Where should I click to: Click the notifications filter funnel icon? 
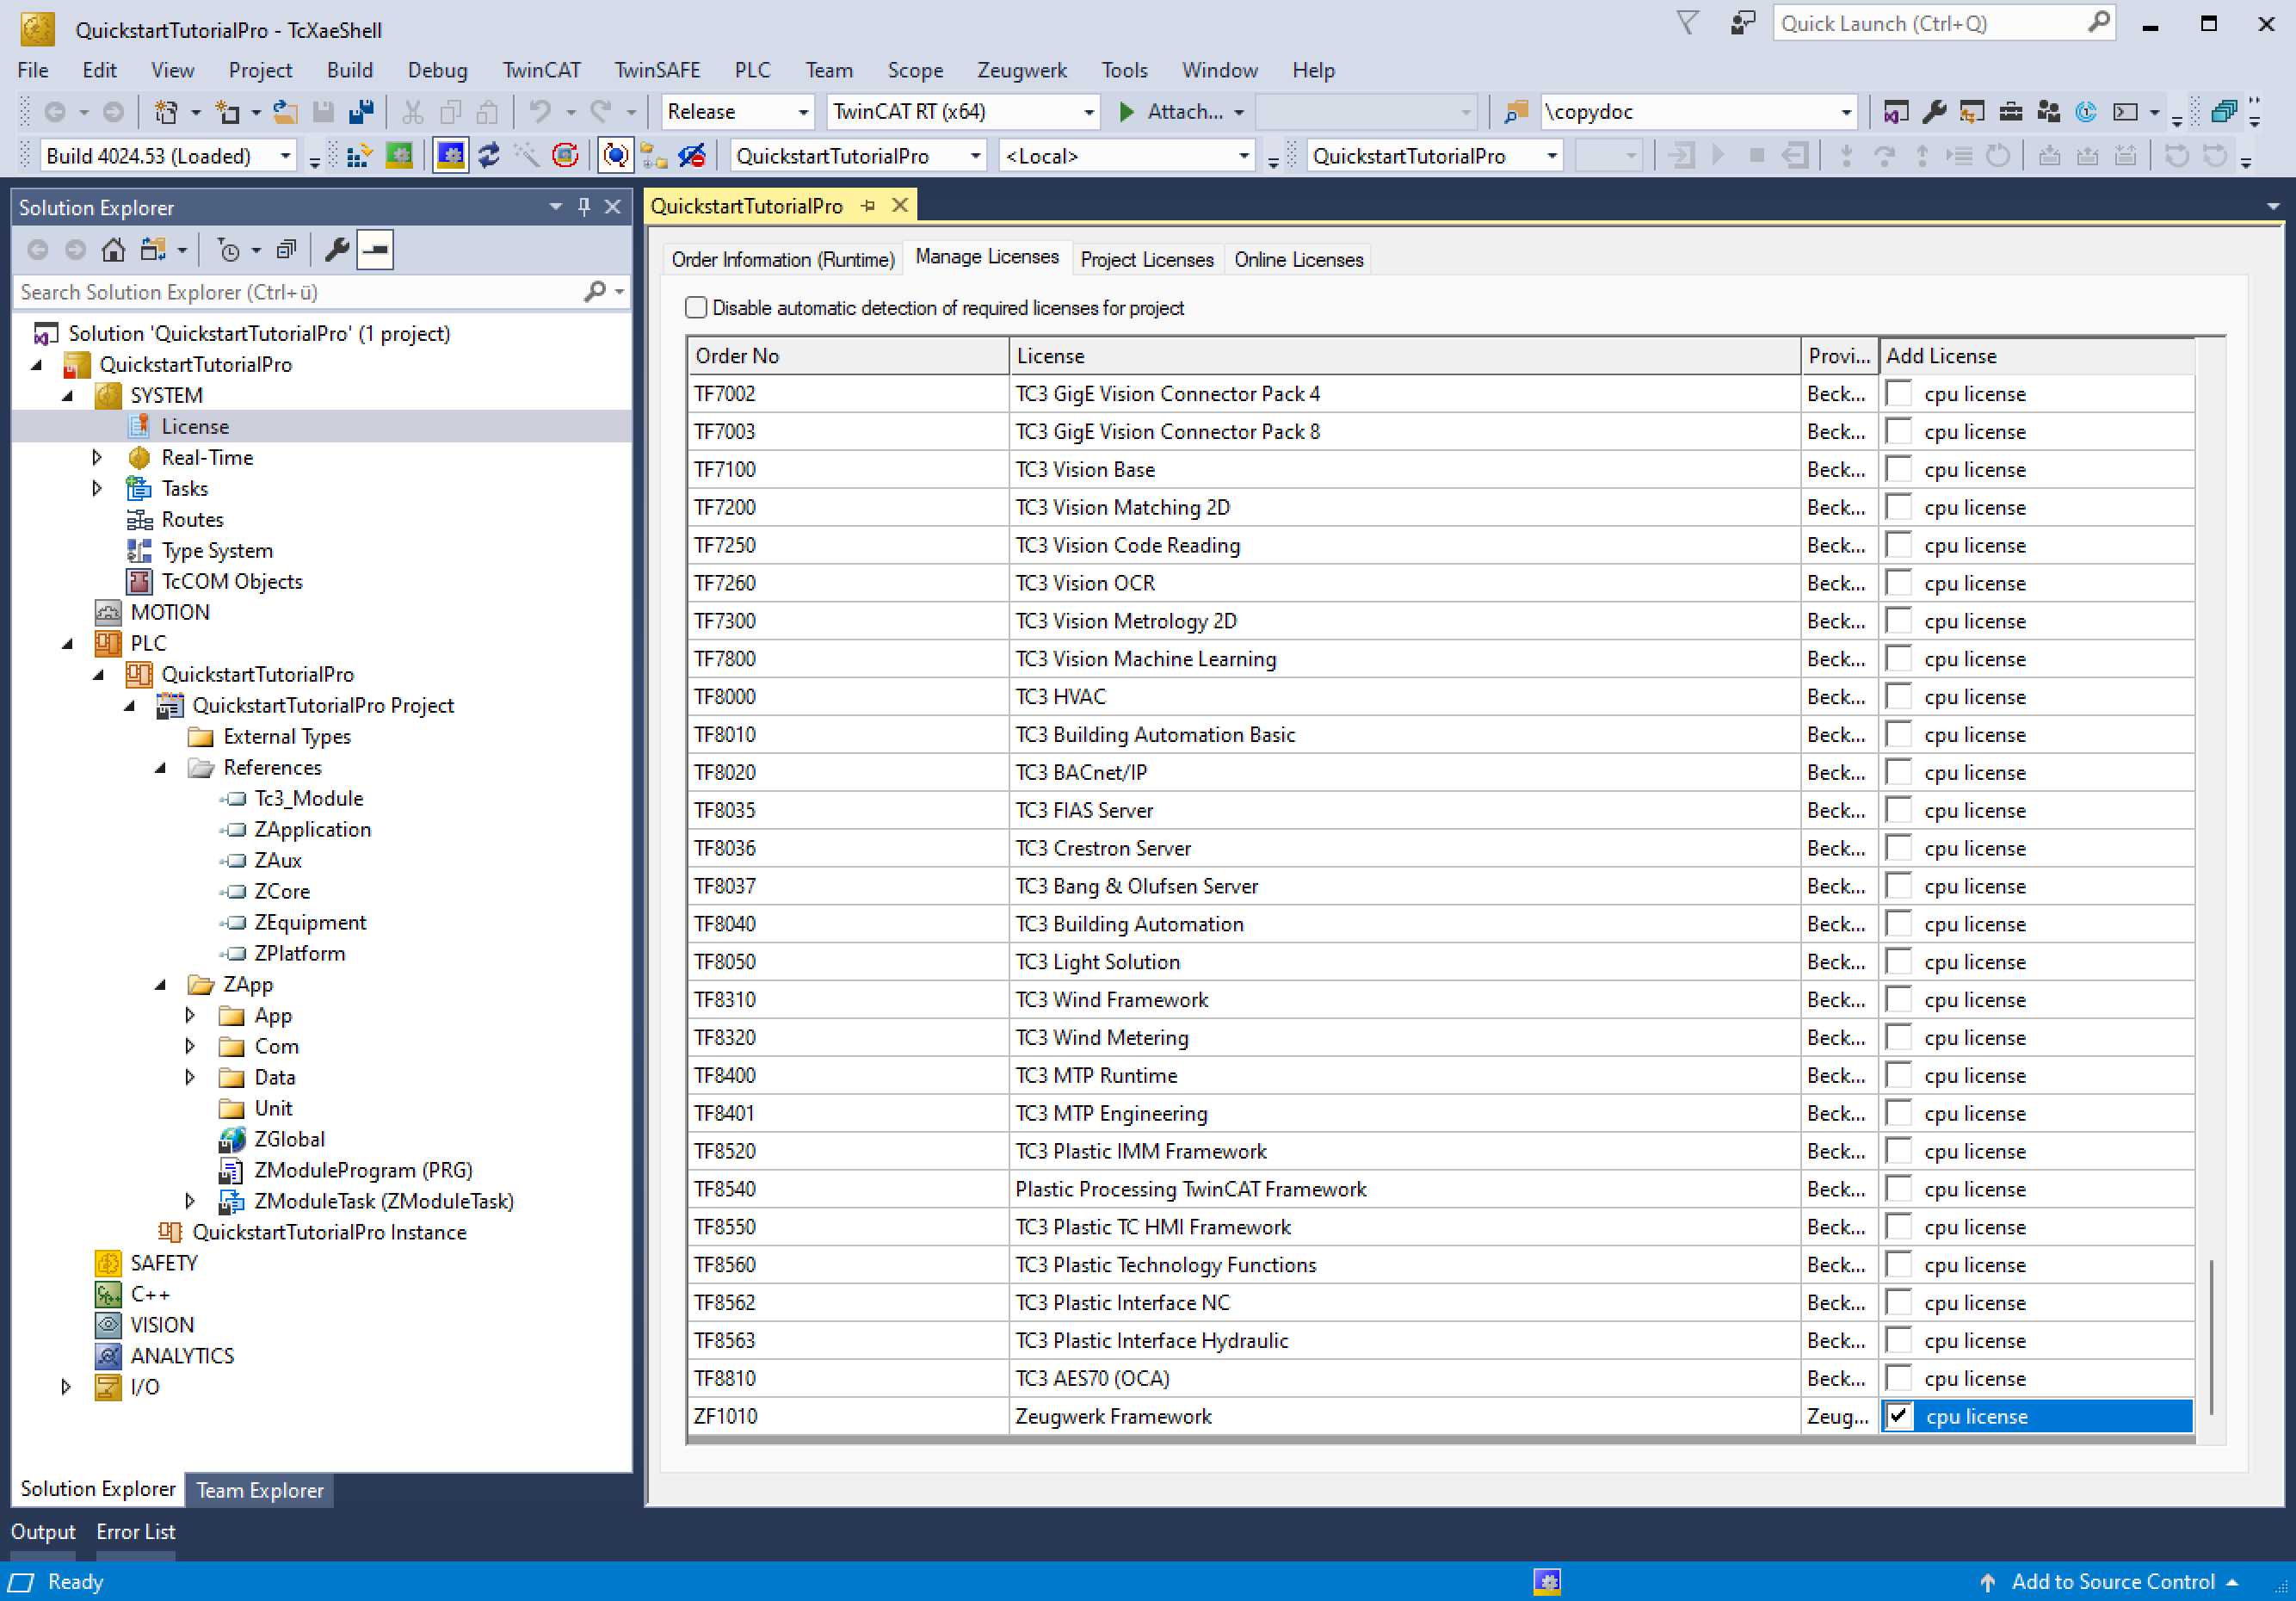1687,23
